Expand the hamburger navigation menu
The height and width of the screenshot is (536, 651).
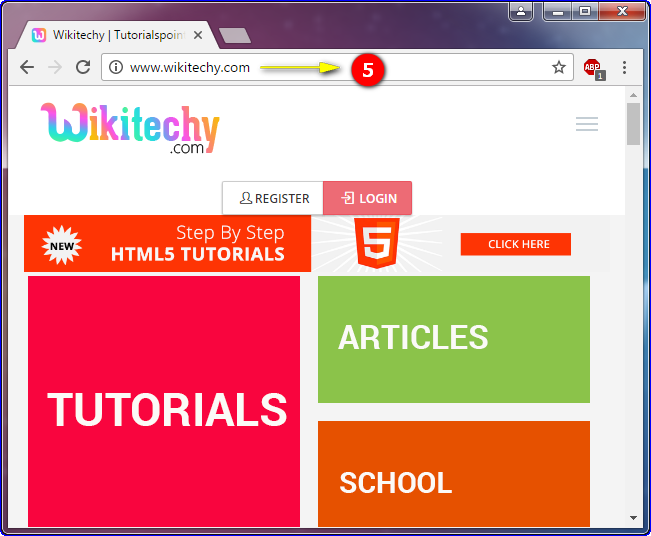587,124
